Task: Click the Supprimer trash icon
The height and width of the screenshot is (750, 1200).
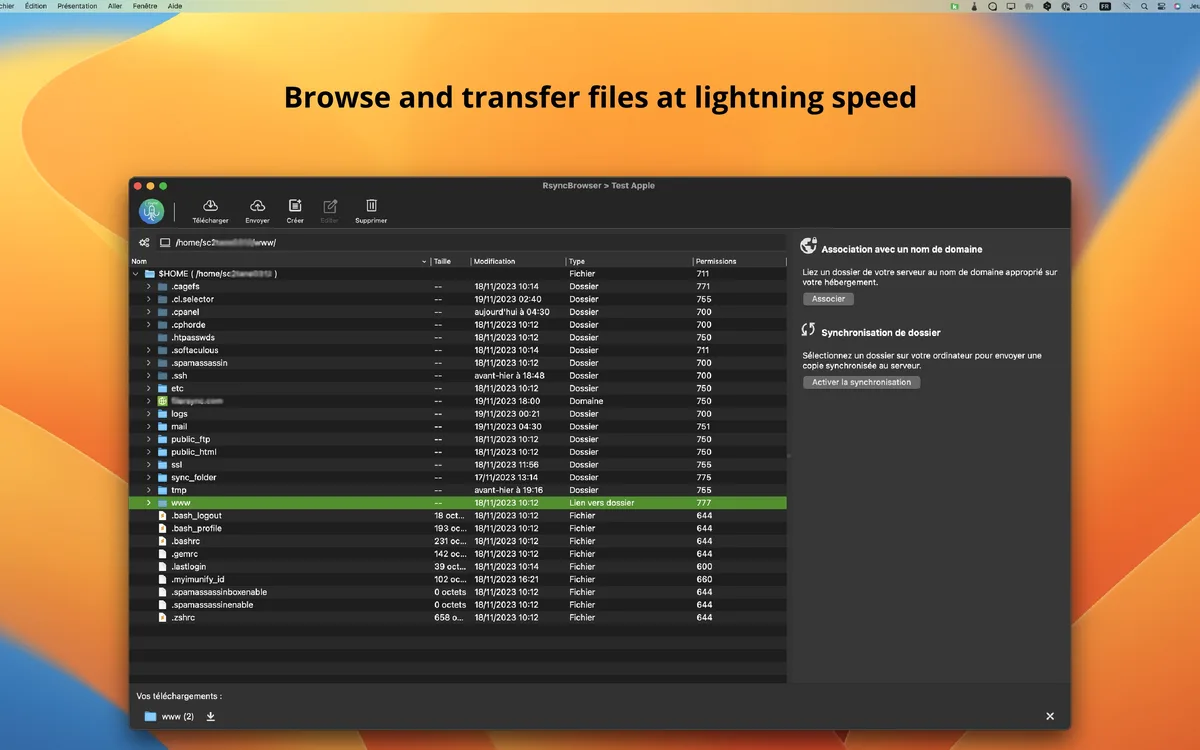Action: pyautogui.click(x=370, y=205)
